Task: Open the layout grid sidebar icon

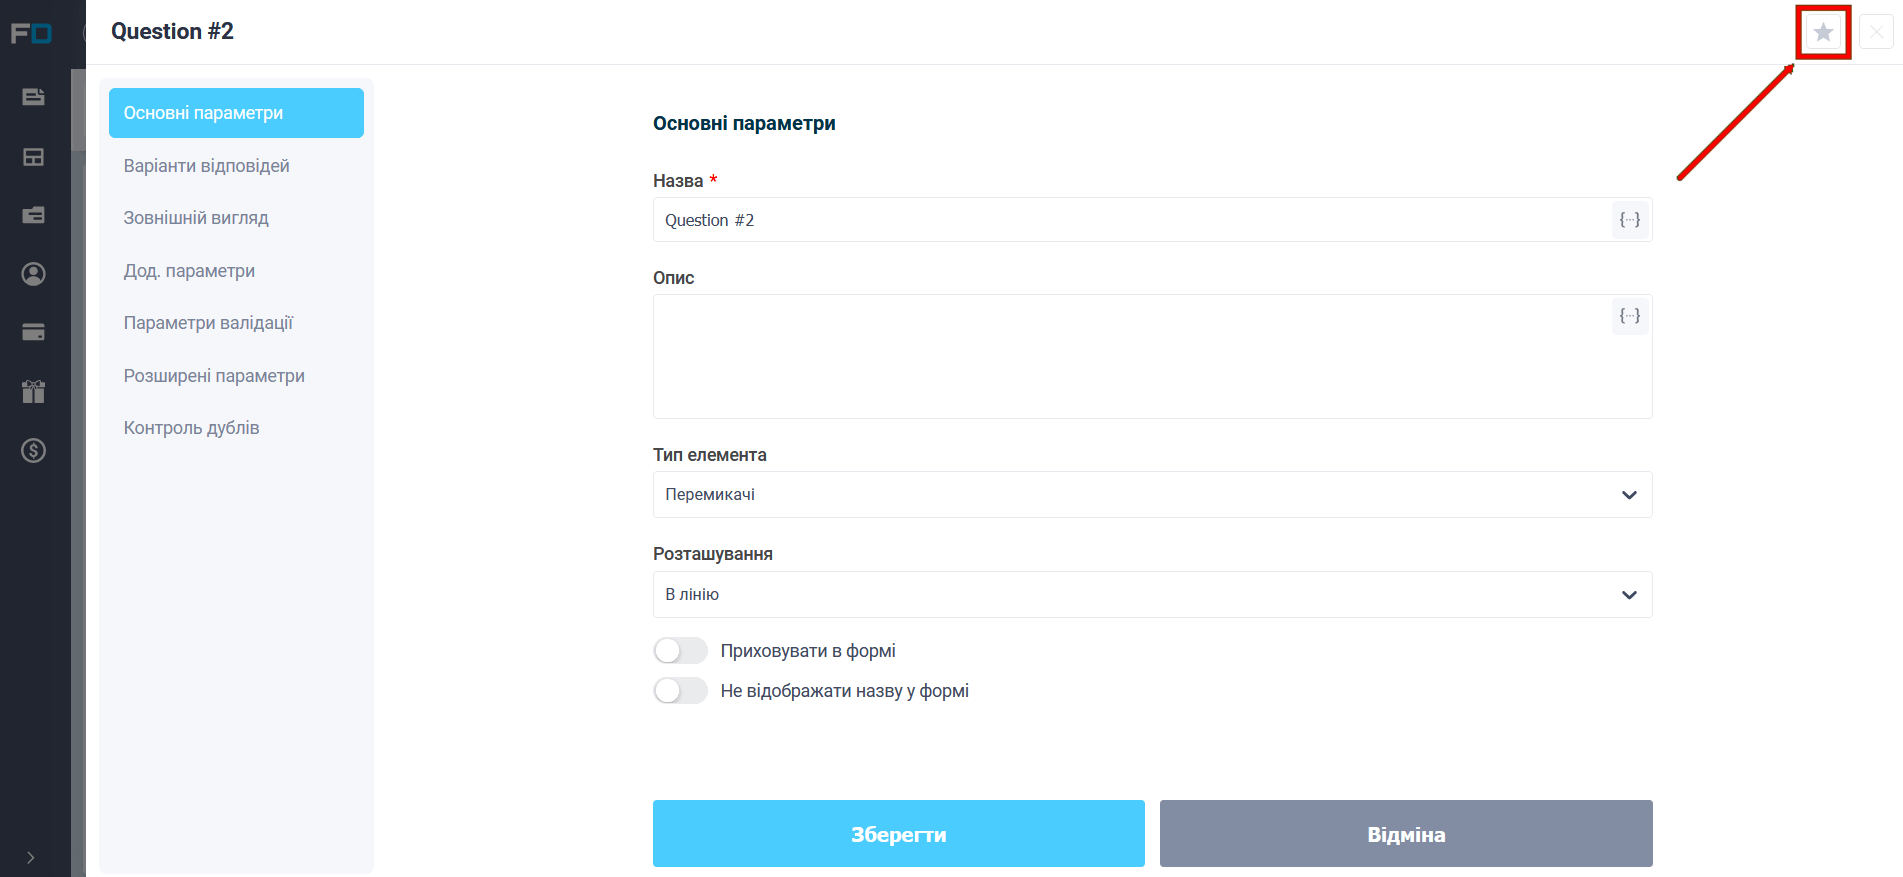Action: (x=34, y=157)
